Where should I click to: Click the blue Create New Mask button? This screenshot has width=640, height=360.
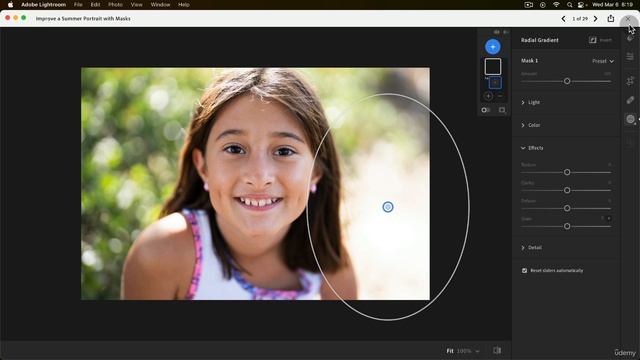tap(493, 47)
